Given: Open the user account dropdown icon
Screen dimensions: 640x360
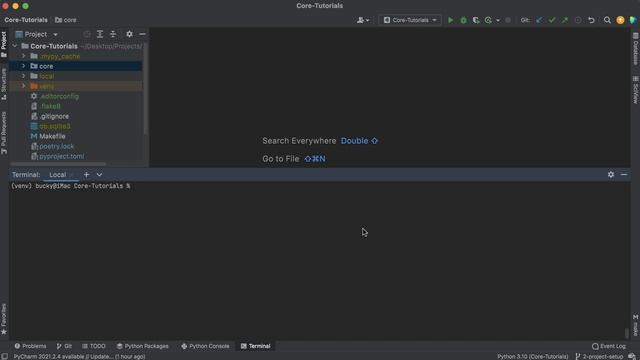Looking at the screenshot, I should coord(363,20).
